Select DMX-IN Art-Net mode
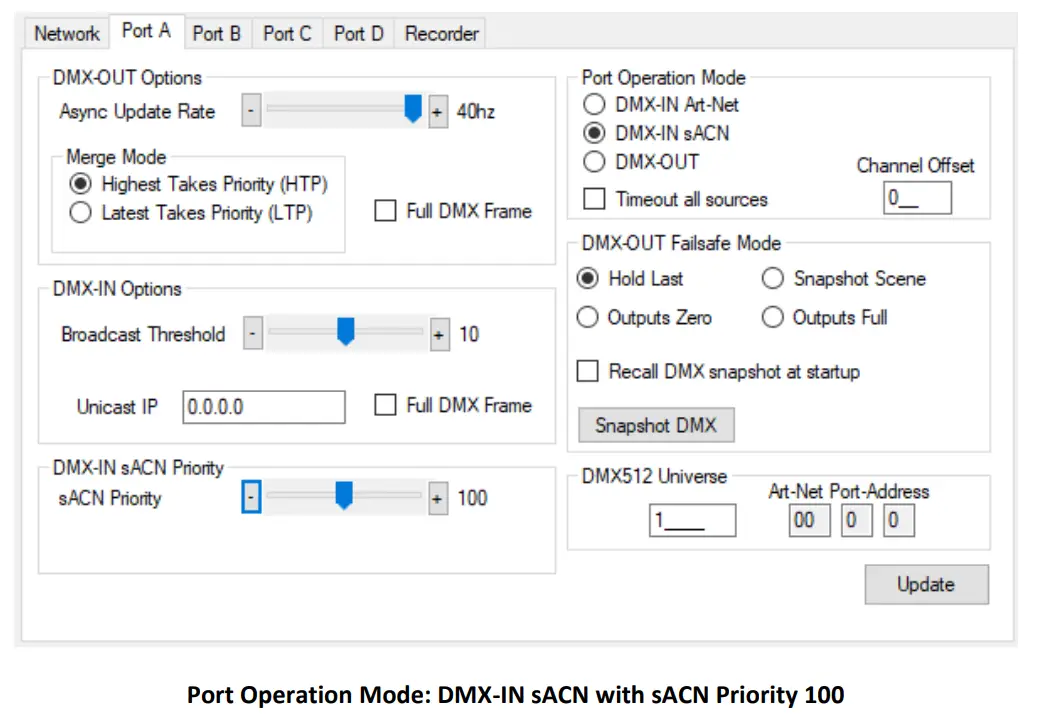 click(x=594, y=104)
